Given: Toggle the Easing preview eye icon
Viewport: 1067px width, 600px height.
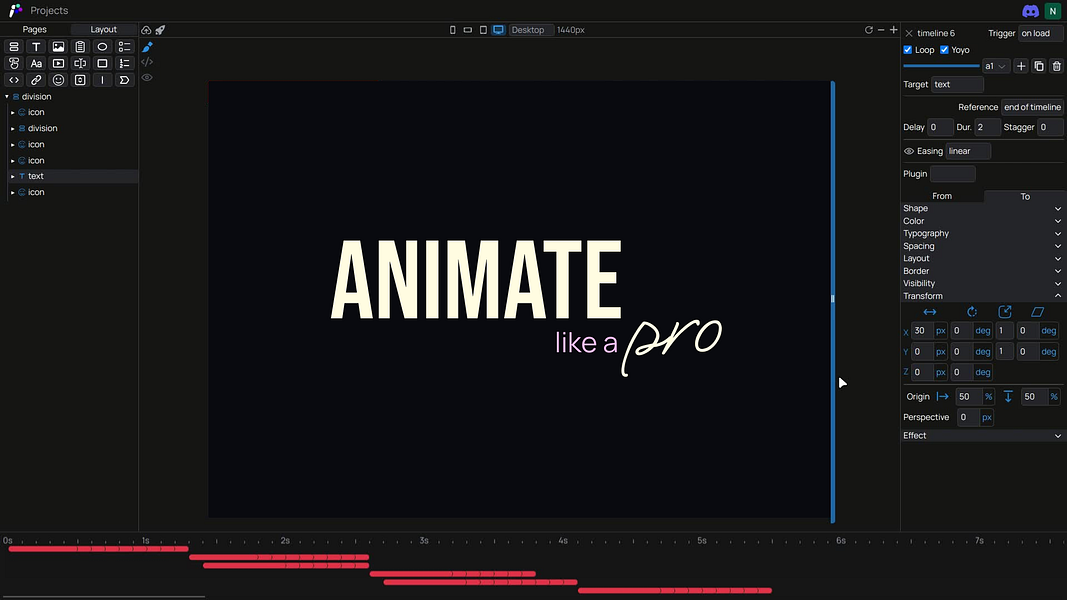Looking at the screenshot, I should pos(908,151).
